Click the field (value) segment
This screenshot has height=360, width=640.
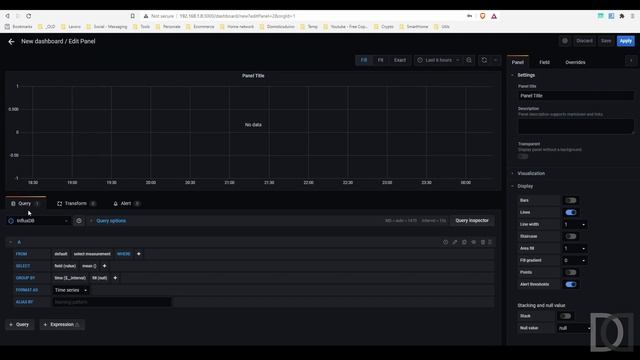[x=65, y=266]
